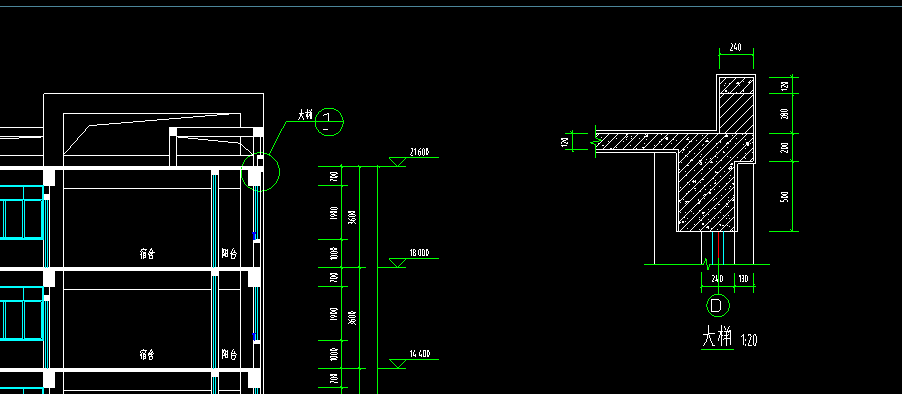Click the upper 宿舍 room label
The height and width of the screenshot is (394, 902).
(147, 253)
